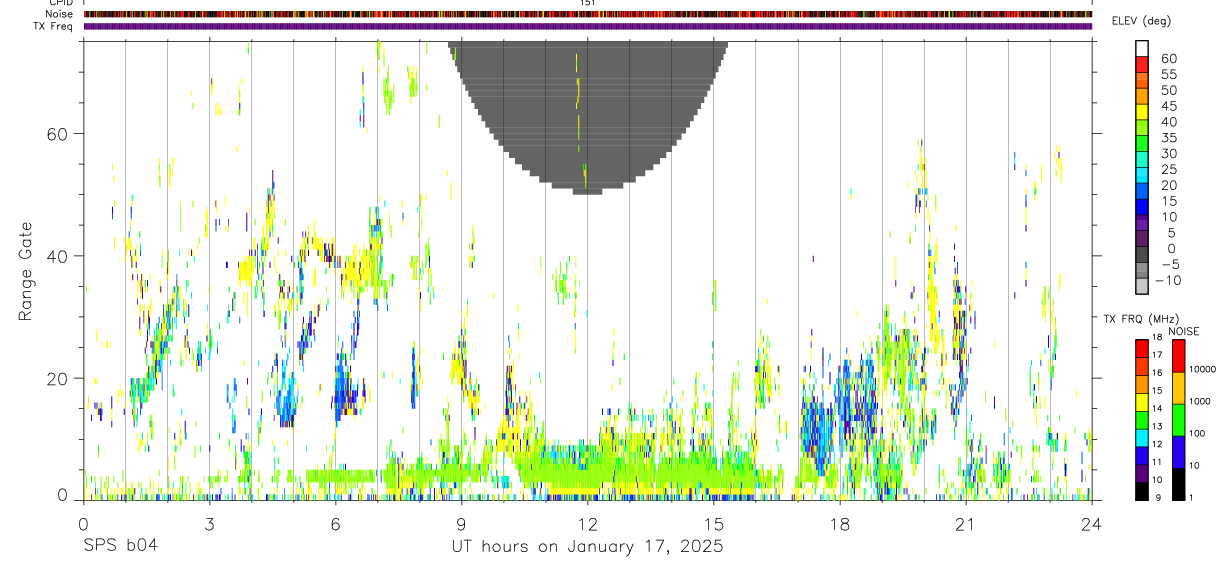Click the x-axis tick label "12"
This screenshot has height=567, width=1228.
(587, 524)
